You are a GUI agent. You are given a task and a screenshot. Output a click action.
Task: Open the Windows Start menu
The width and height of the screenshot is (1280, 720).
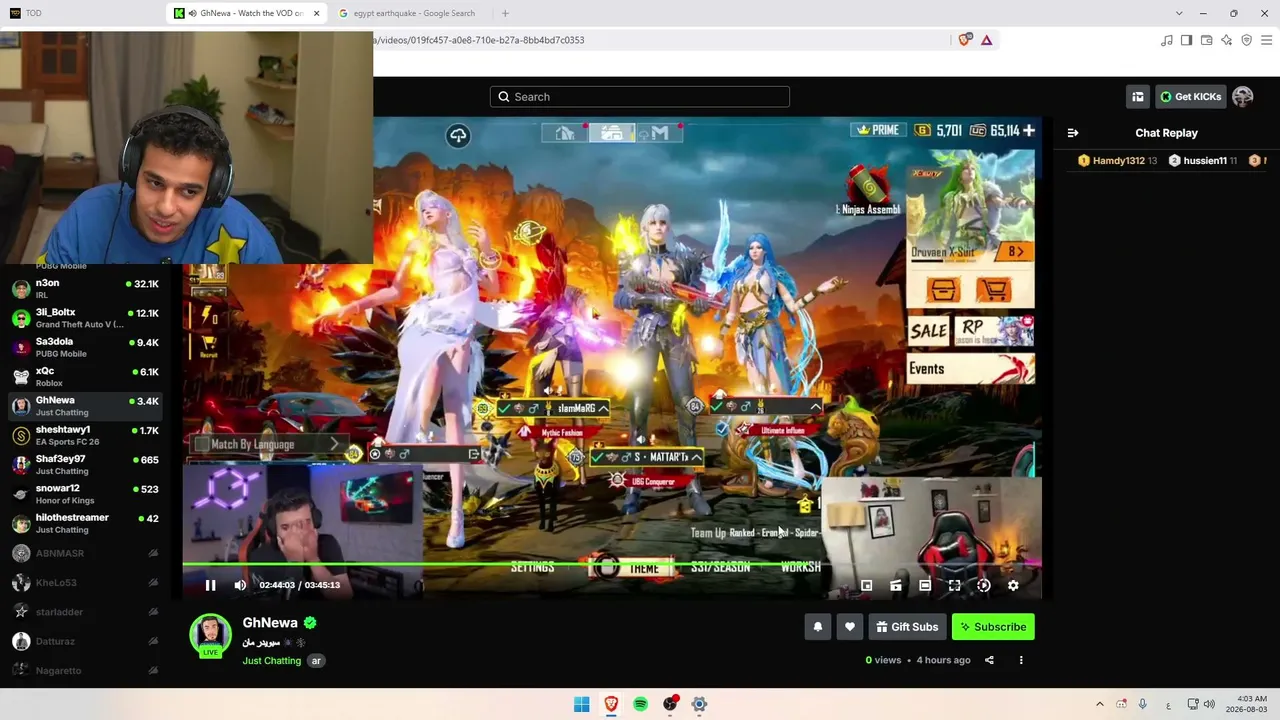pyautogui.click(x=581, y=704)
